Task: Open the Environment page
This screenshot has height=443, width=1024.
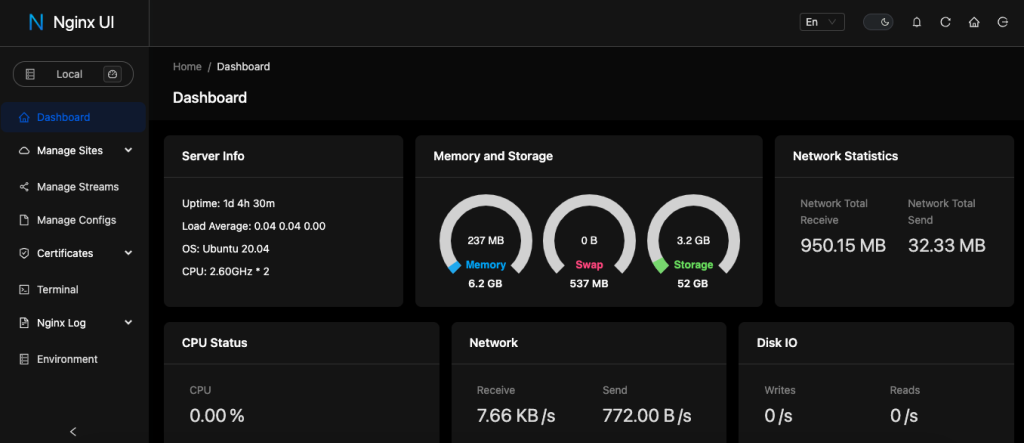Action: [x=67, y=359]
